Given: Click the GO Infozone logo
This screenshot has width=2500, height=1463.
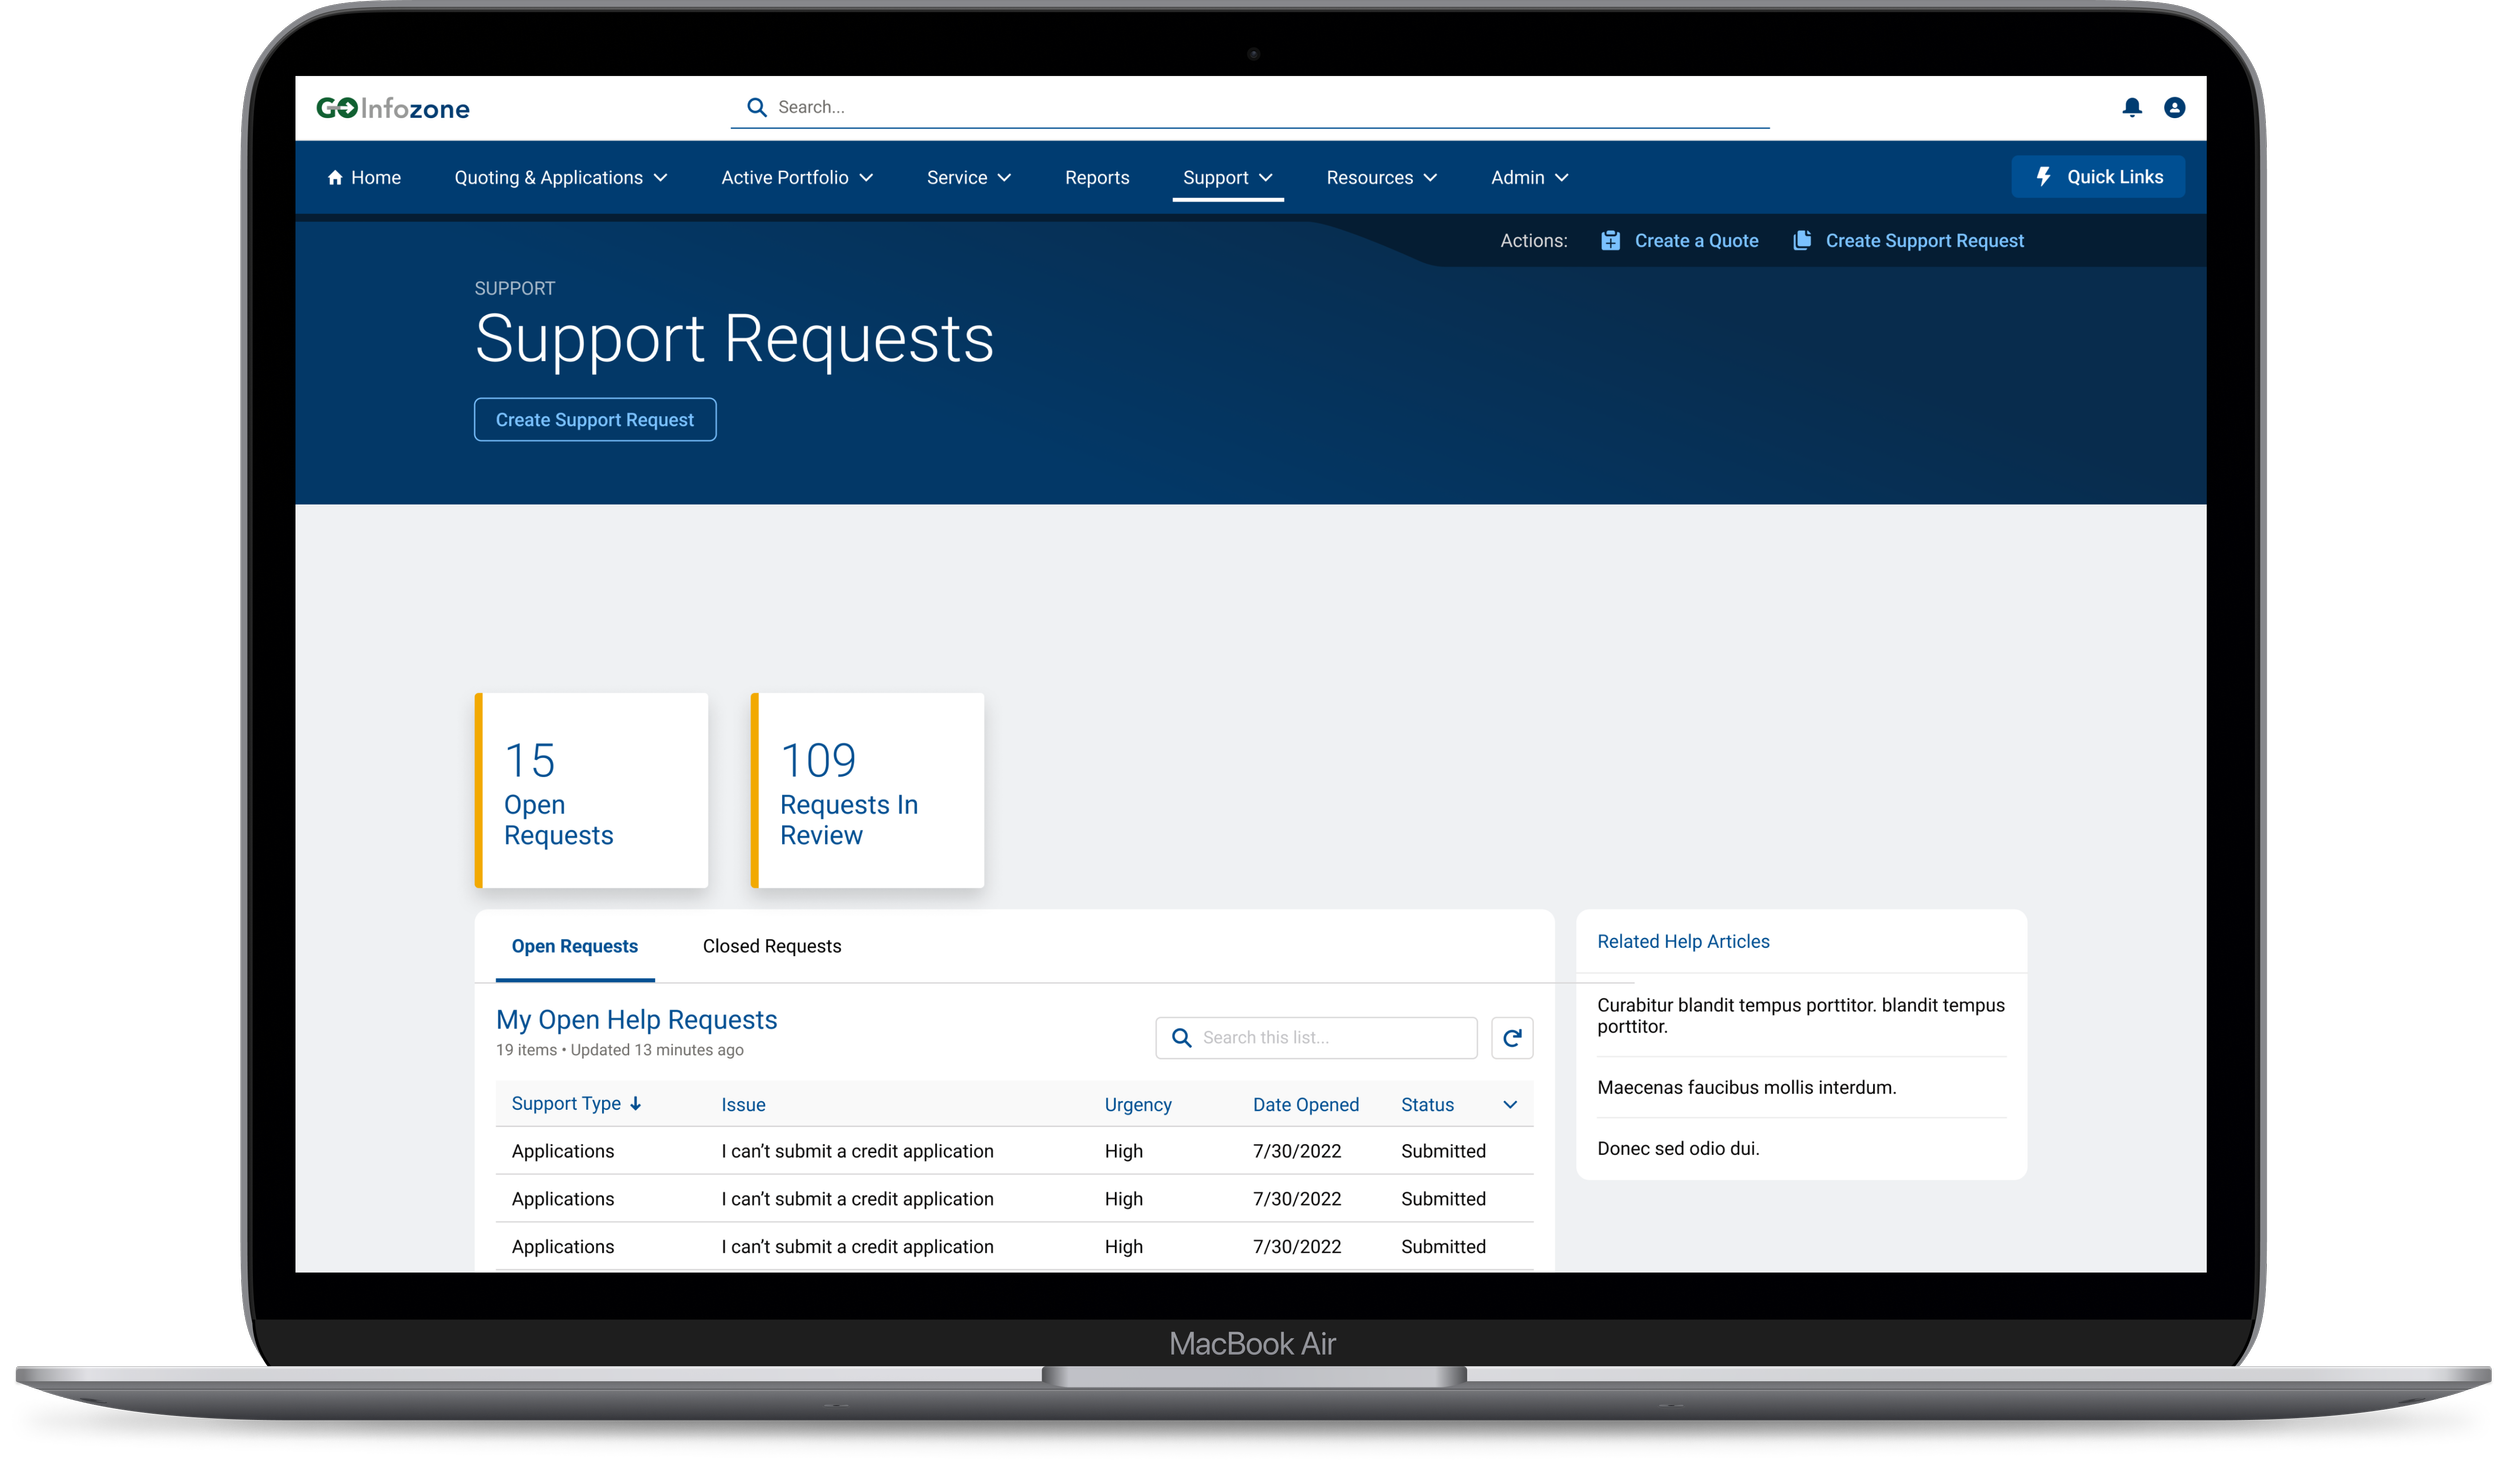Looking at the screenshot, I should 393,108.
